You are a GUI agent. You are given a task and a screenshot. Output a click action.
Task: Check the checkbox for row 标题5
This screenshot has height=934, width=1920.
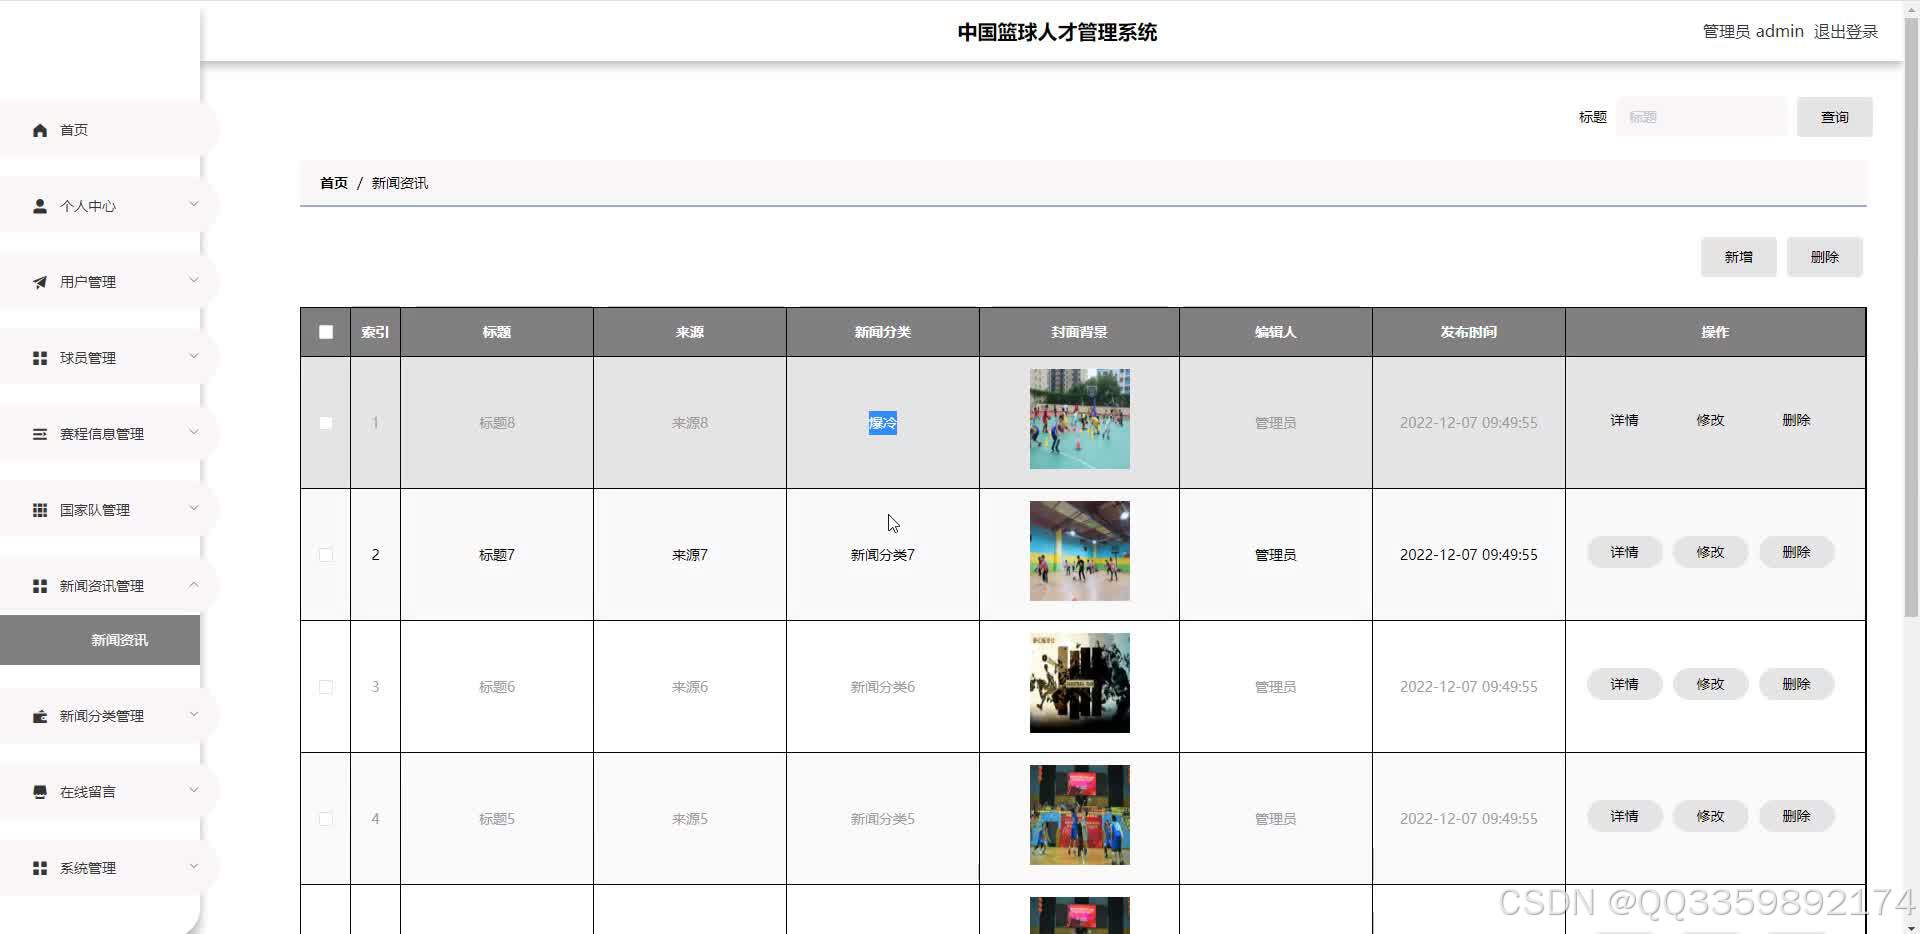coord(326,819)
